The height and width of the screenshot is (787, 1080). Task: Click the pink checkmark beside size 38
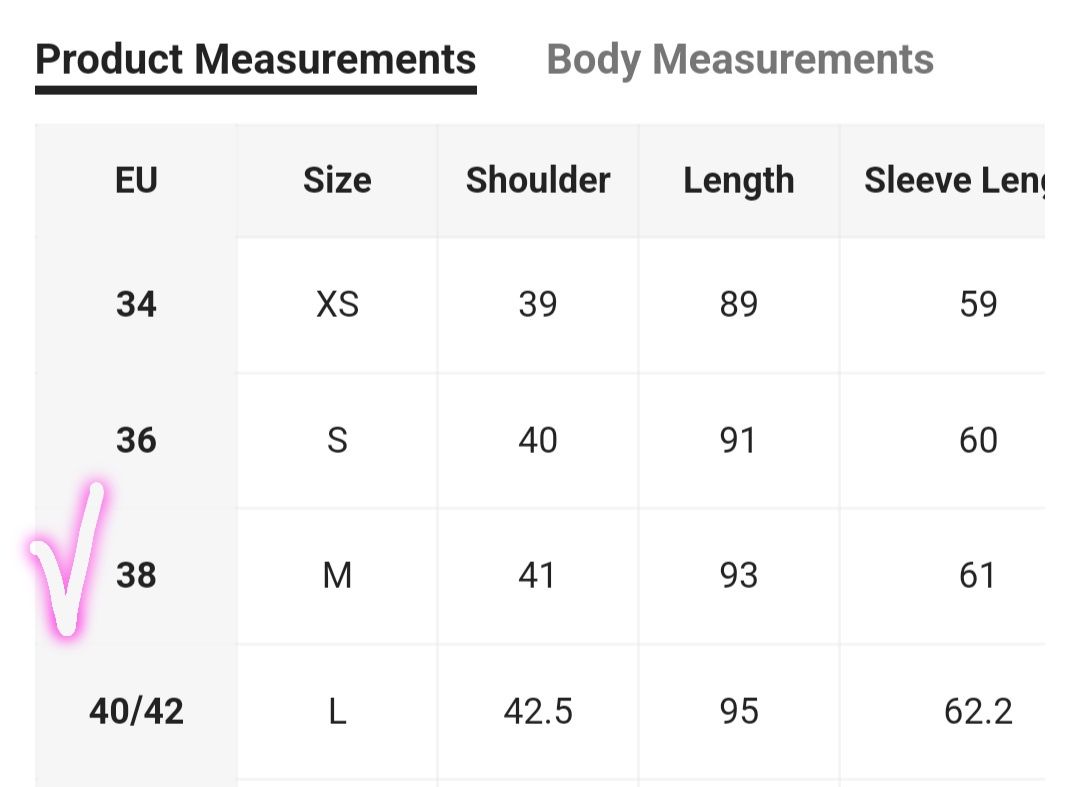(68, 559)
